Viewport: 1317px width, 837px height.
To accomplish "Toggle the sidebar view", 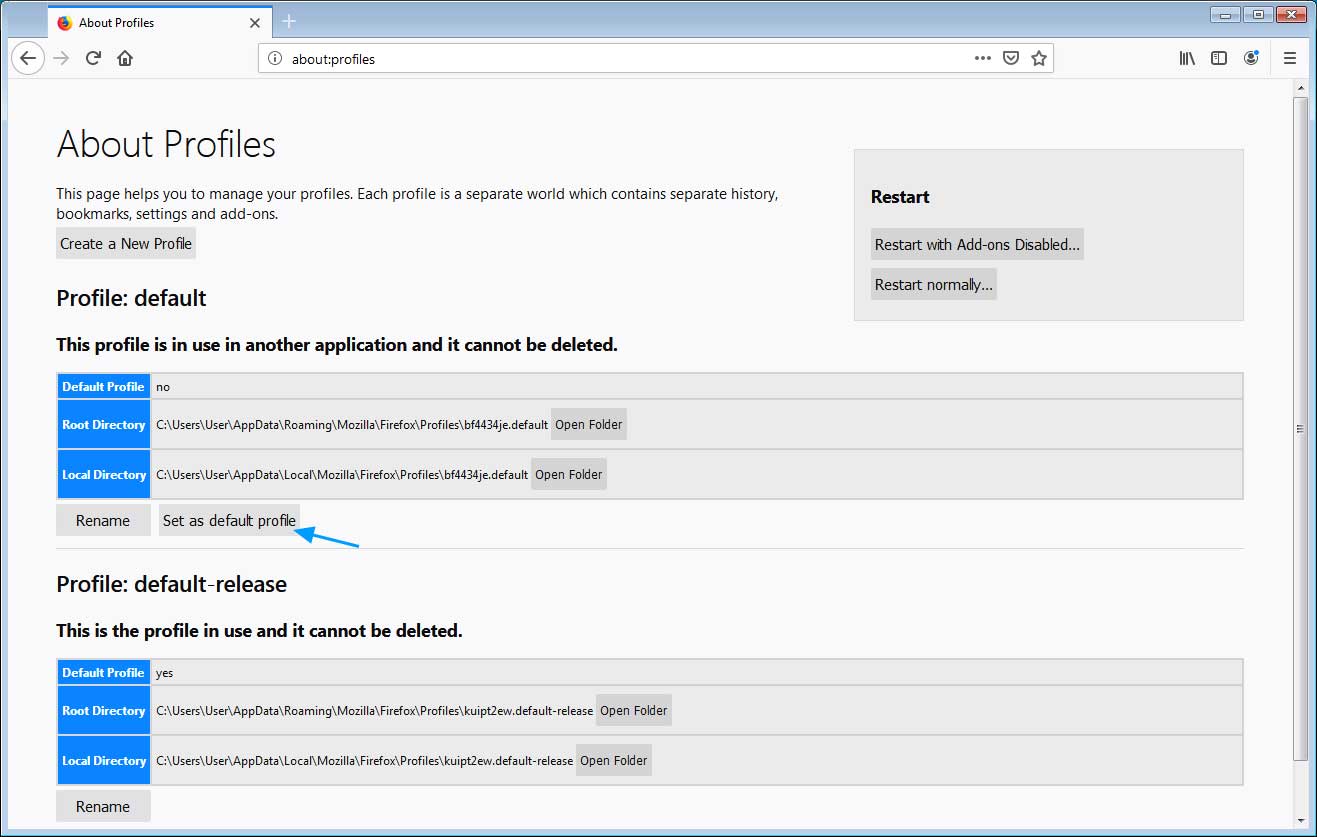I will [x=1219, y=59].
